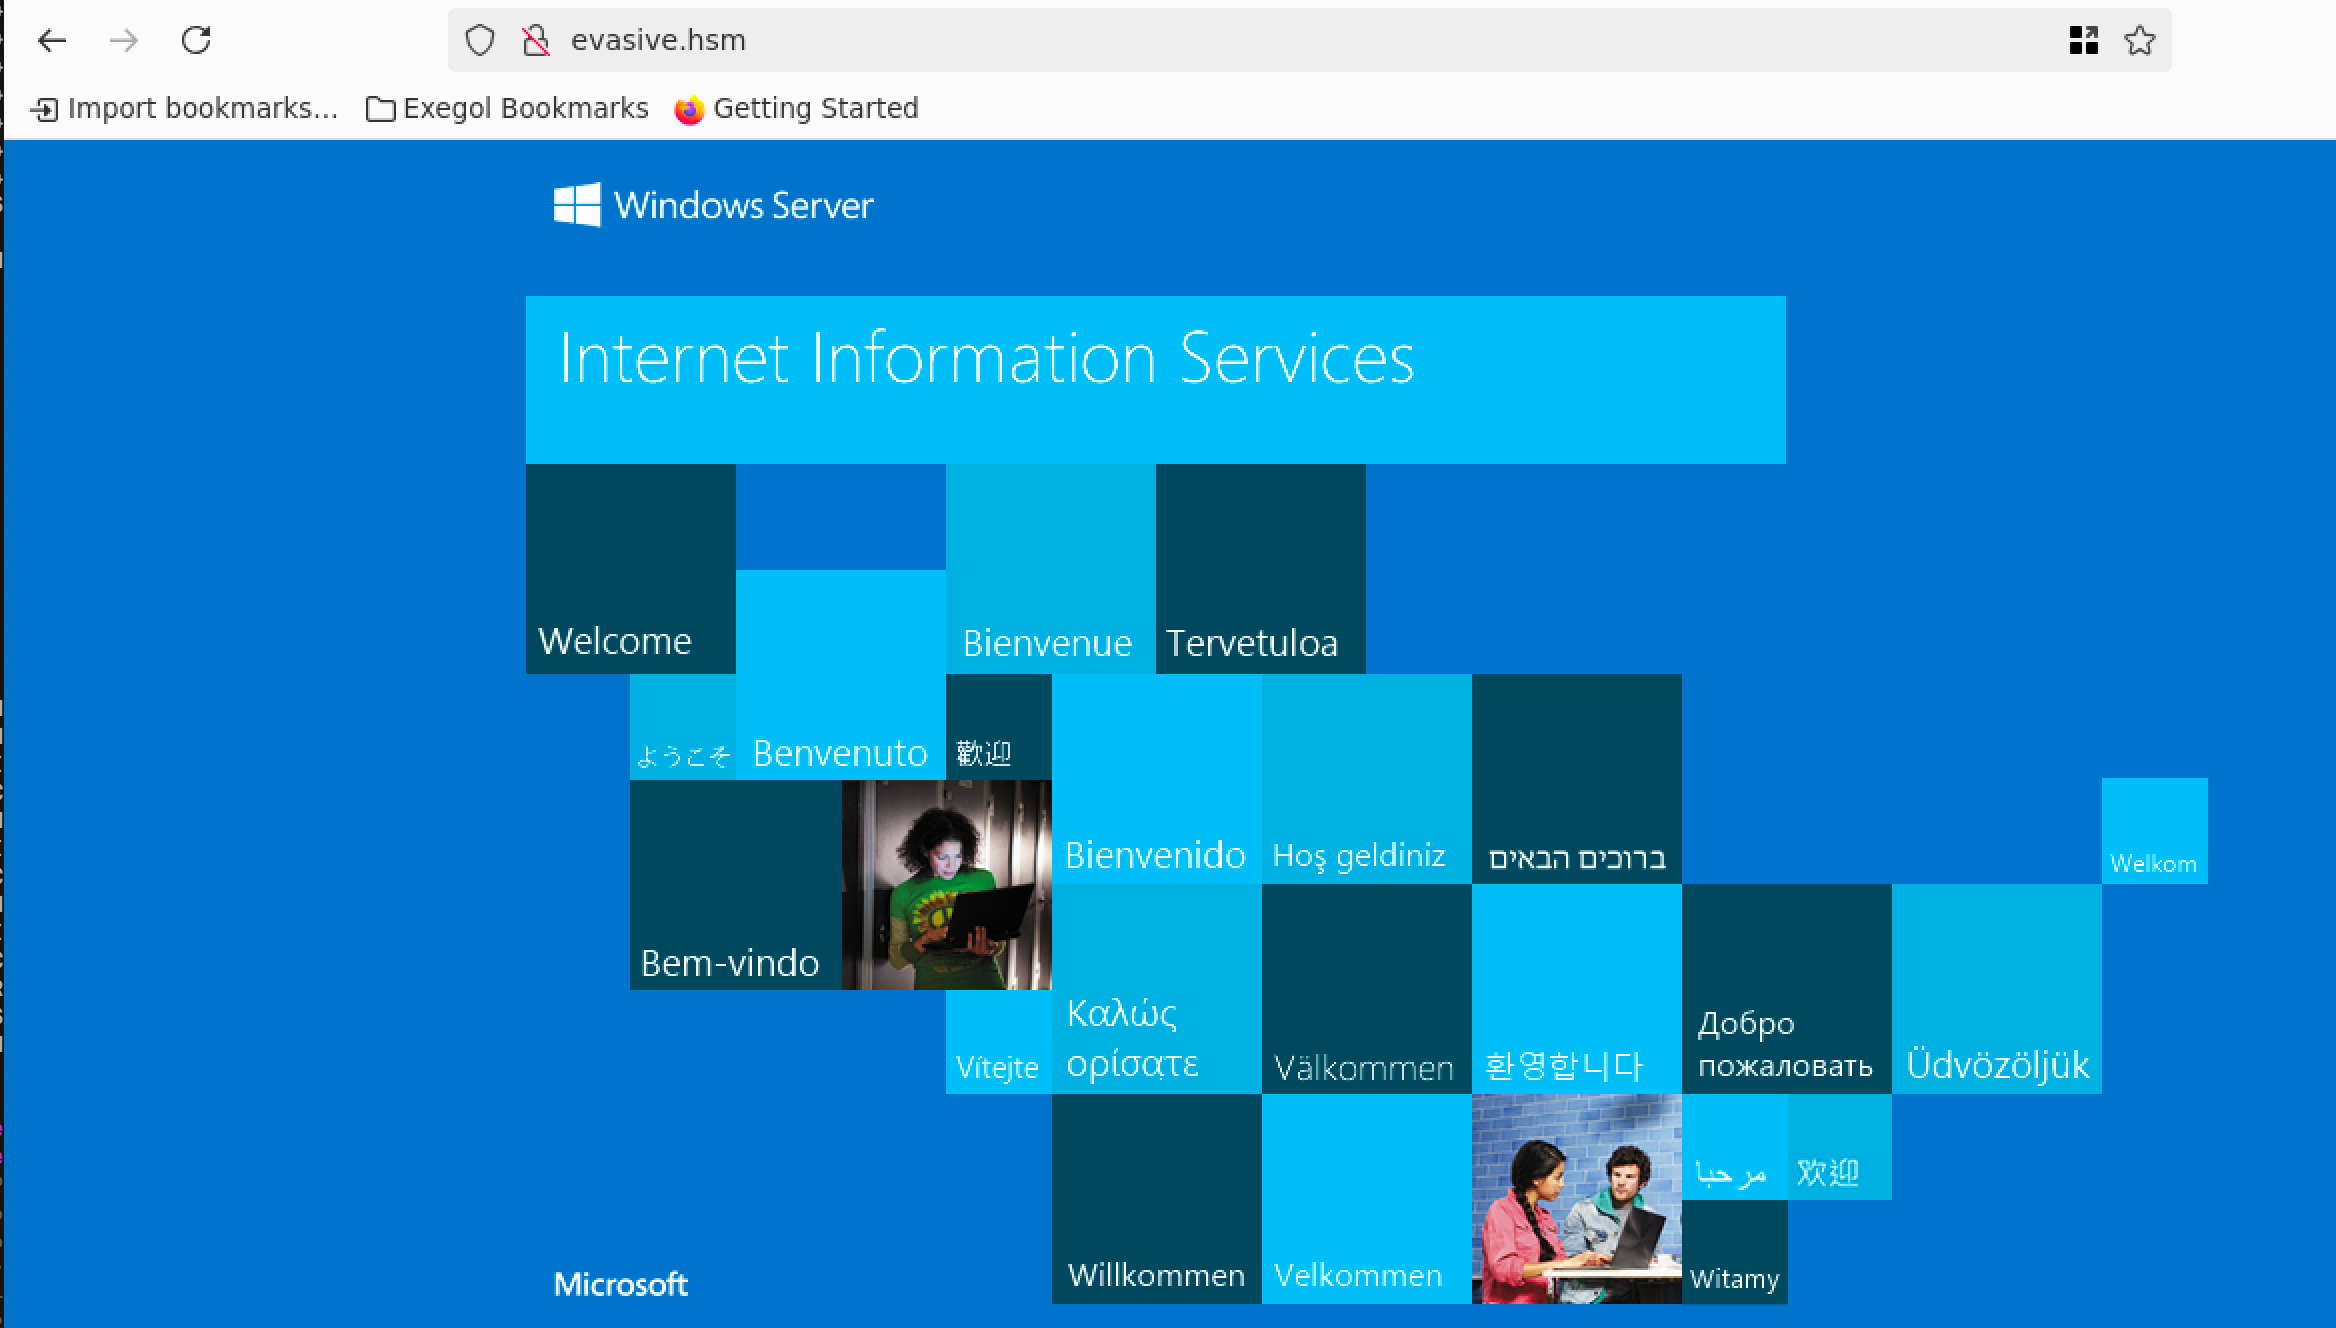
Task: Click Import bookmarks in bookmarks bar
Action: coord(185,108)
